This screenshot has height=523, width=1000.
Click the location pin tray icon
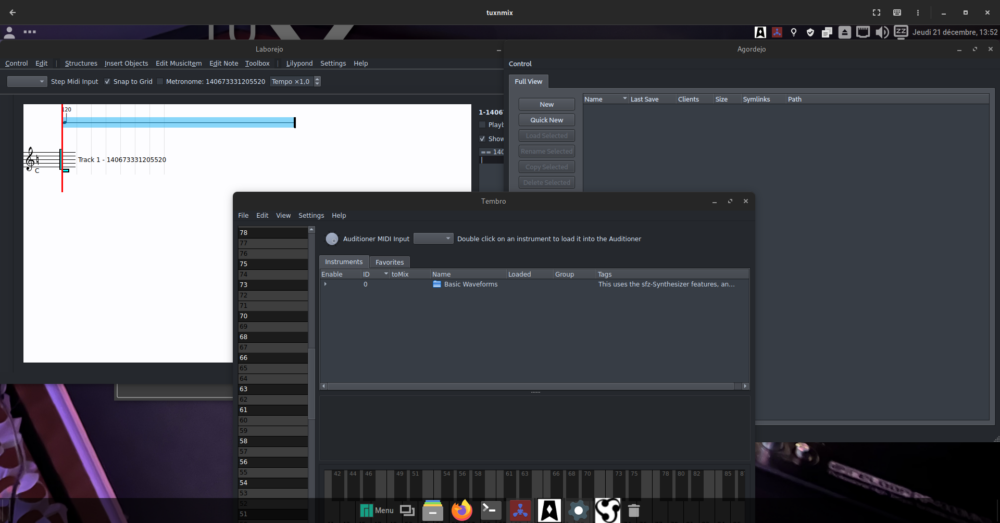(793, 32)
